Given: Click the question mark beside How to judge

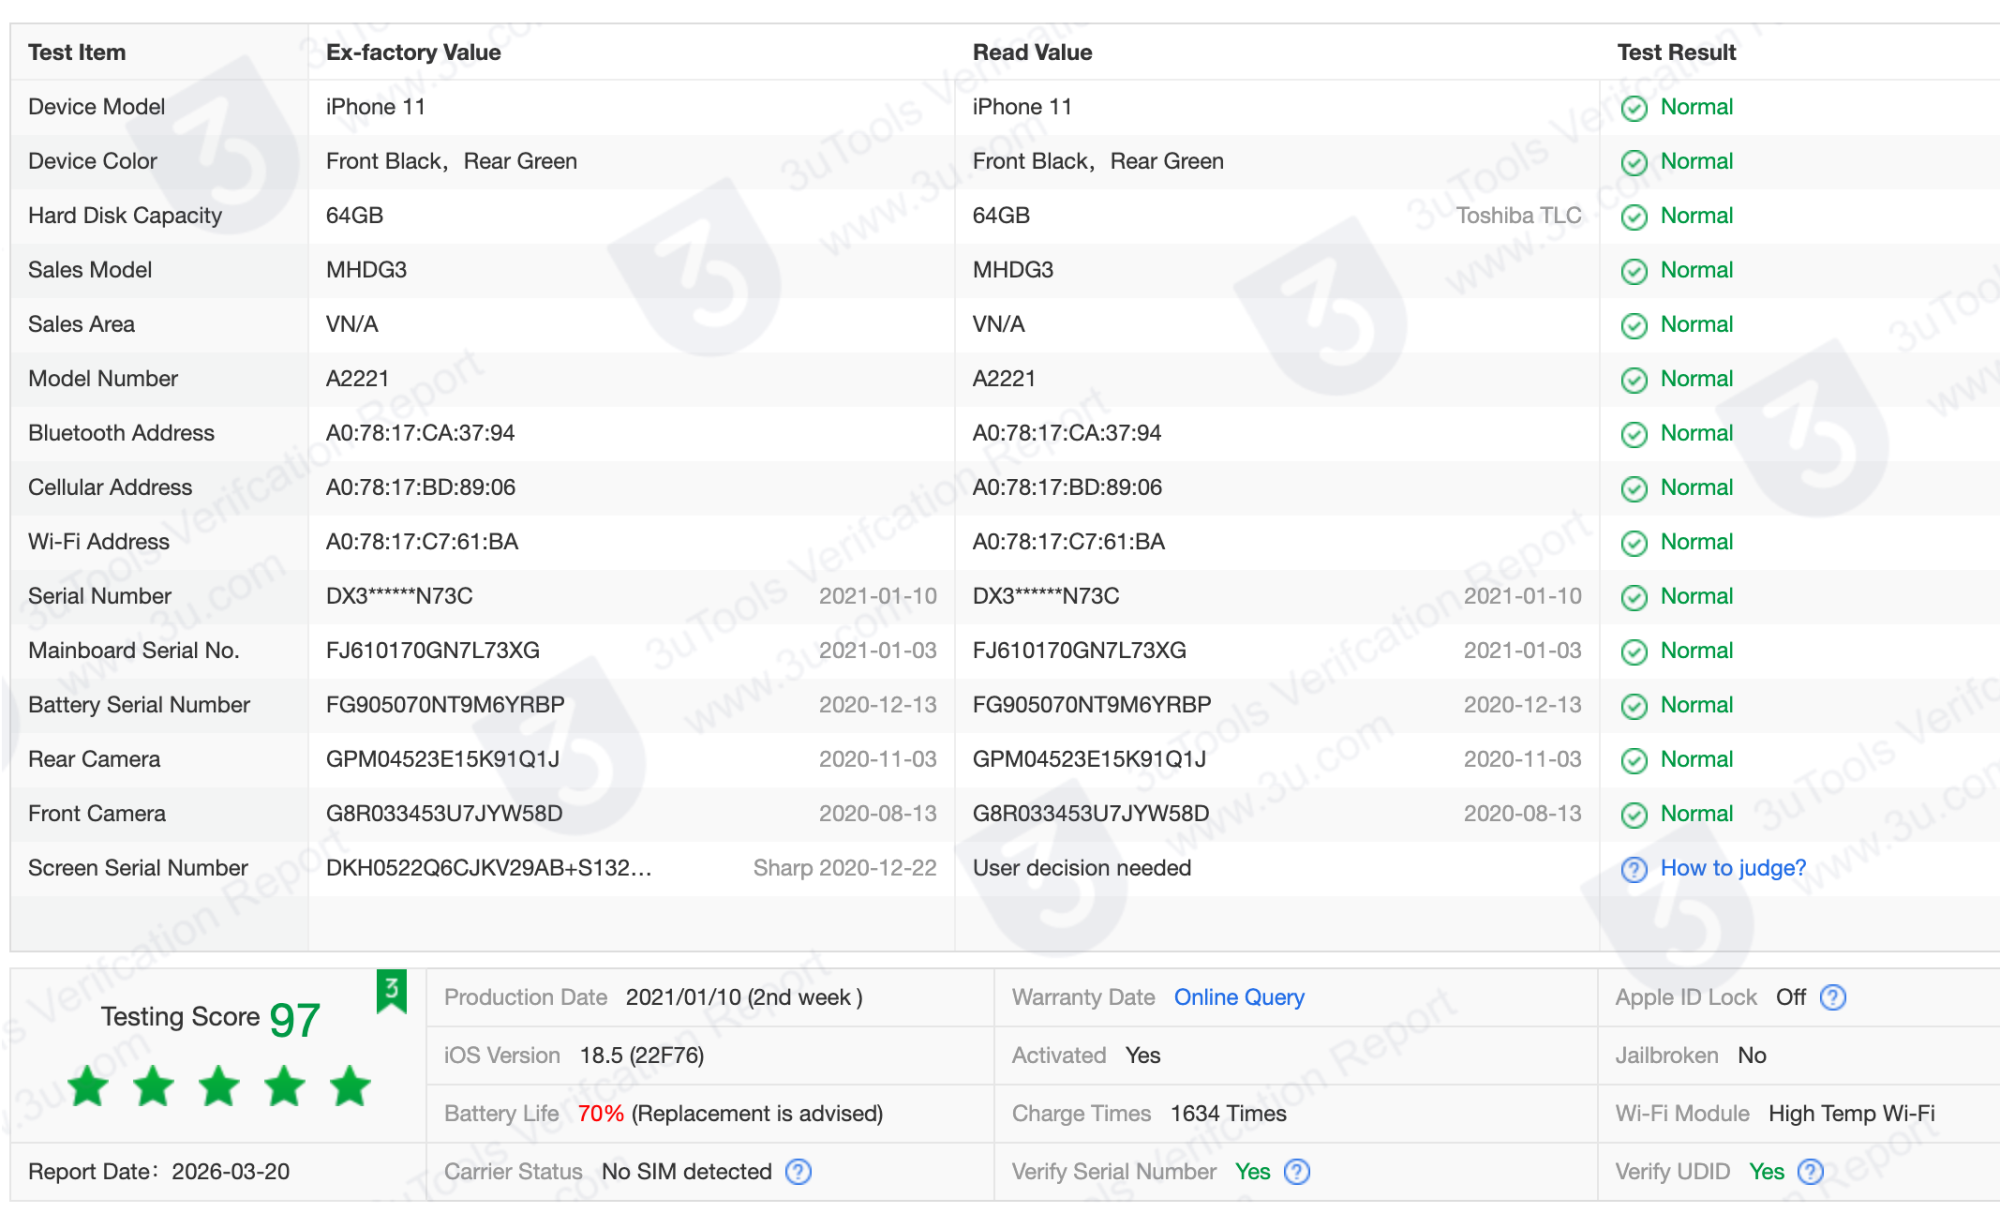Looking at the screenshot, I should tap(1634, 869).
